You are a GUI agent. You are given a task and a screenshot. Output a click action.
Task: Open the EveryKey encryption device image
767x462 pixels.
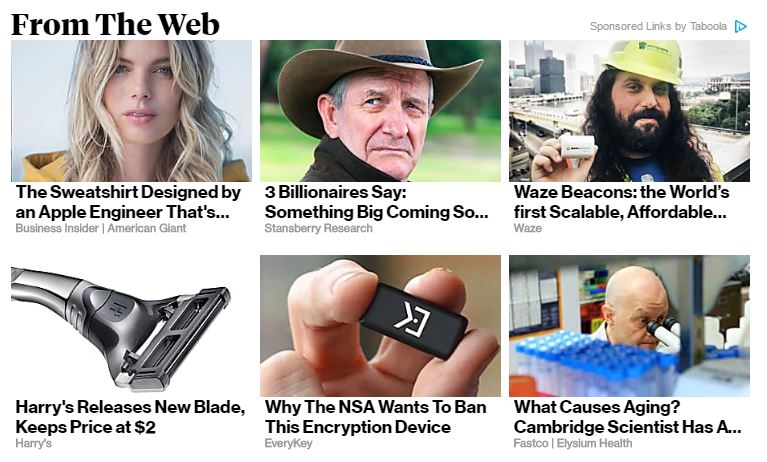(380, 326)
